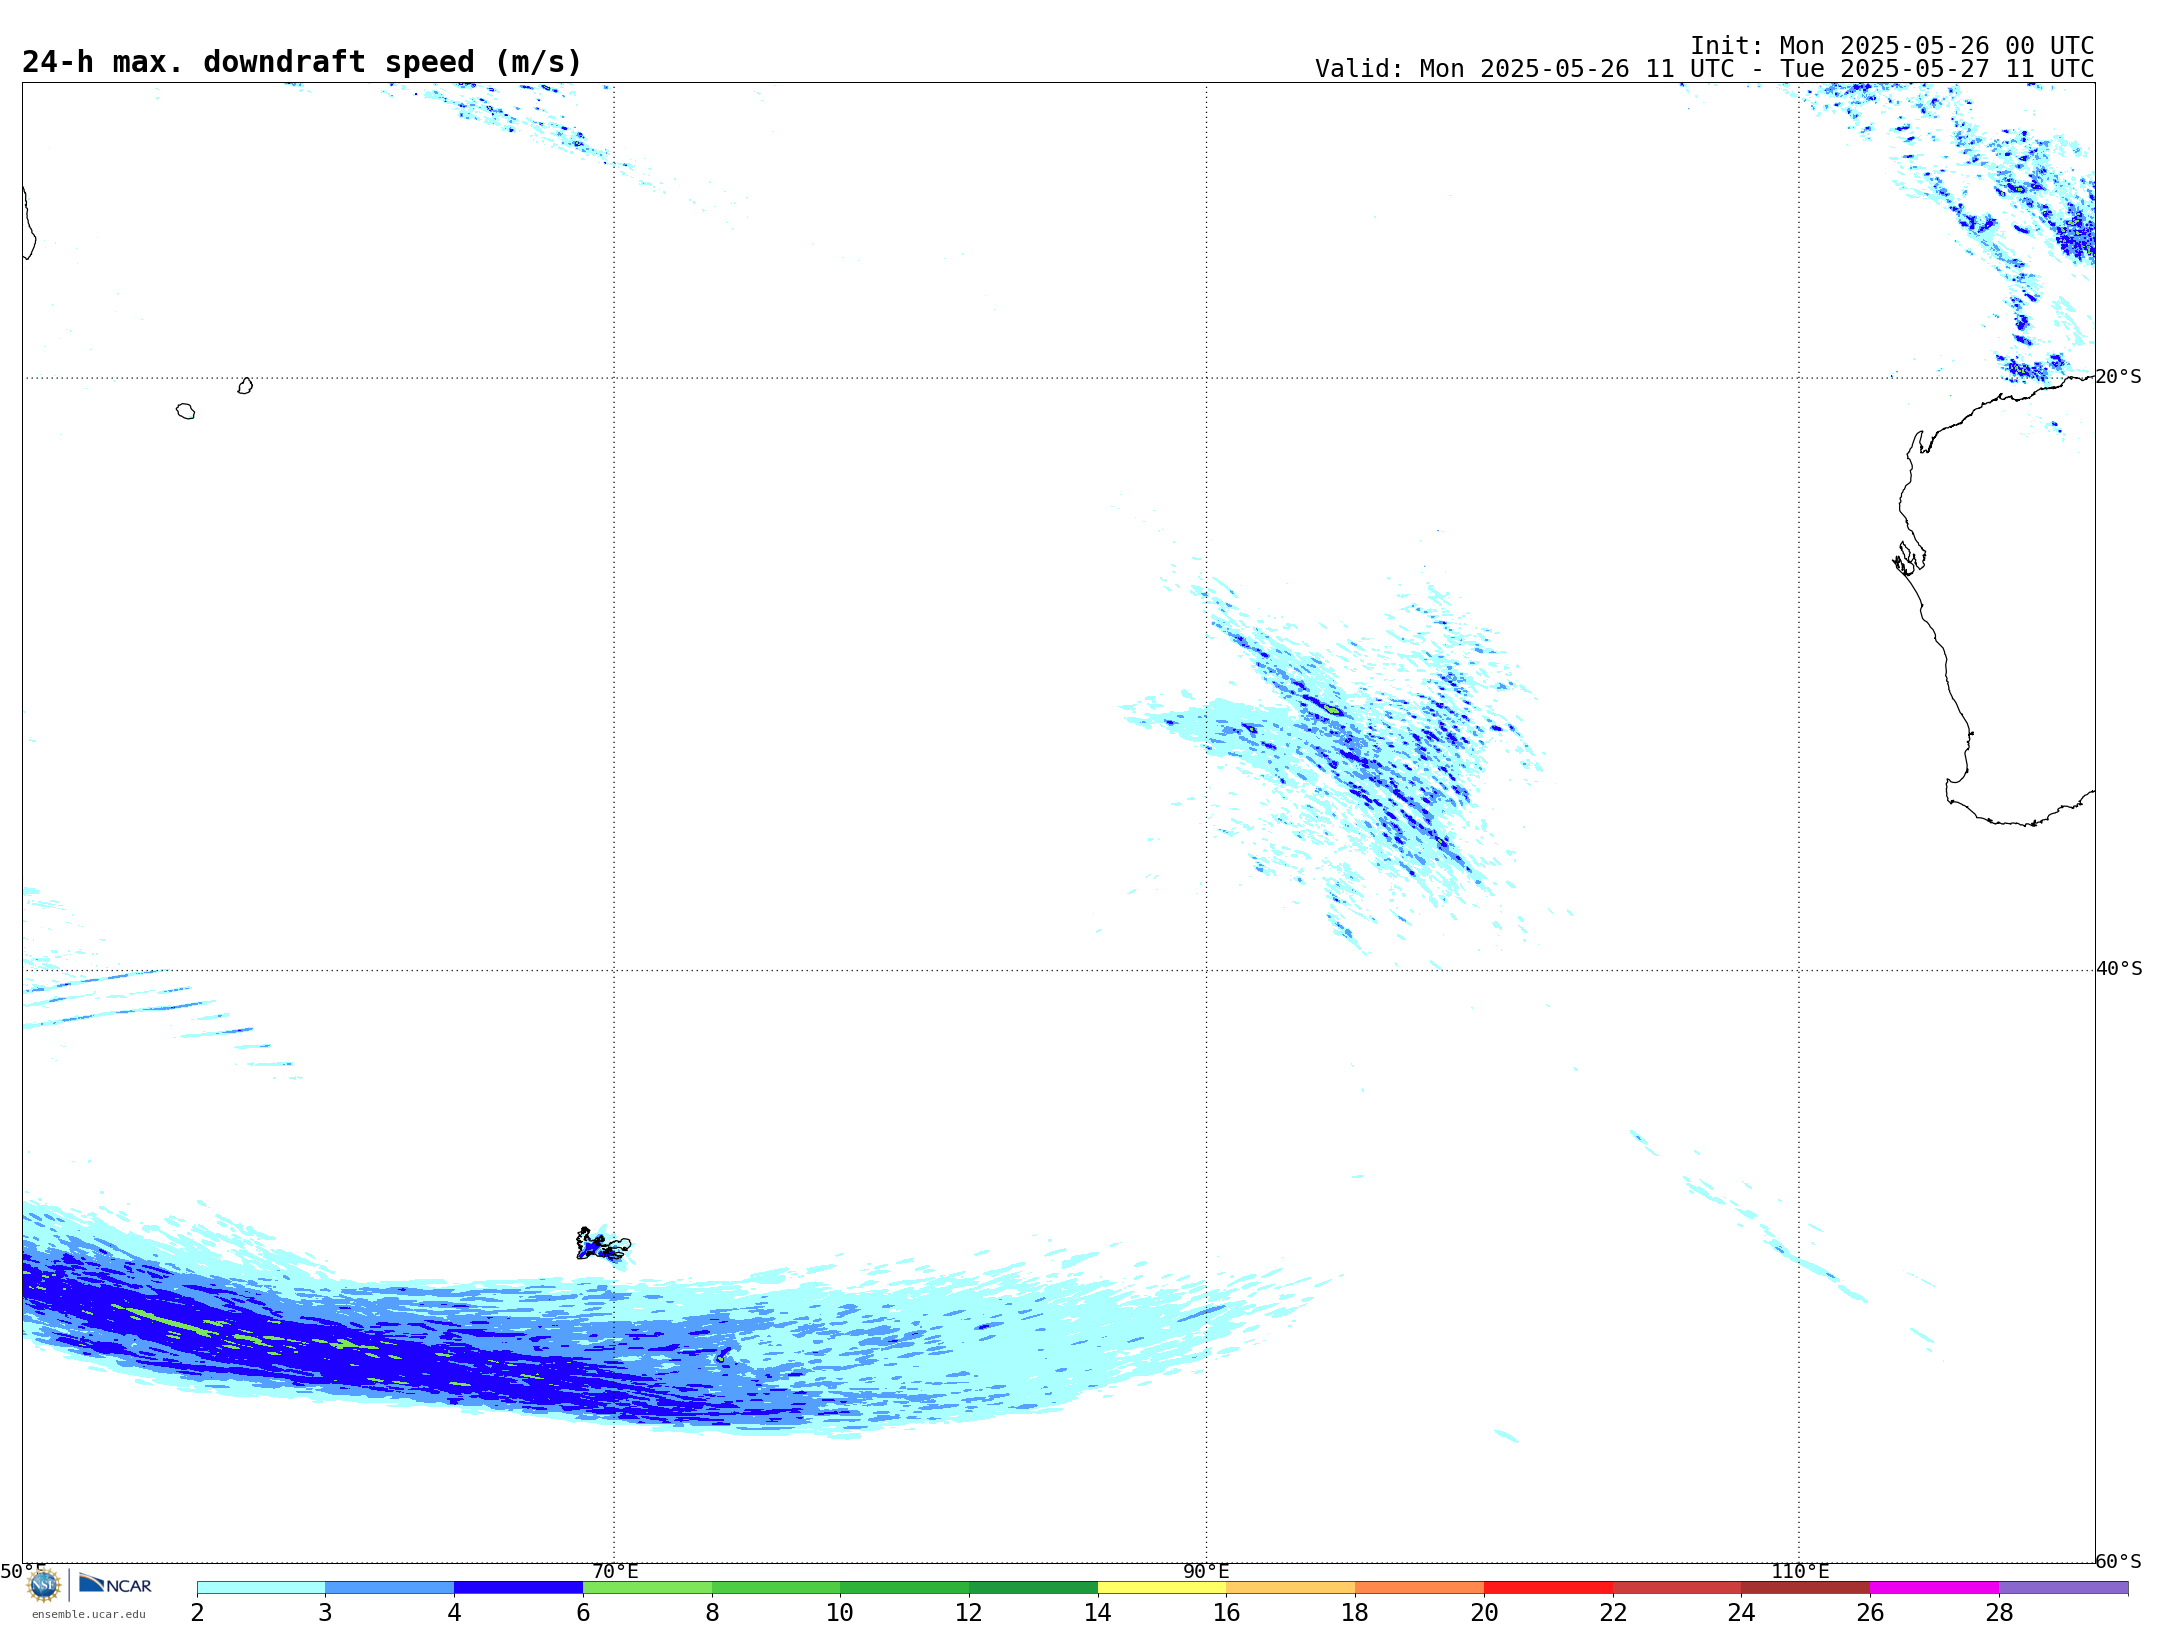Click the dark blue 4-6 color swatch
The width and height of the screenshot is (2160, 1626).
[518, 1588]
